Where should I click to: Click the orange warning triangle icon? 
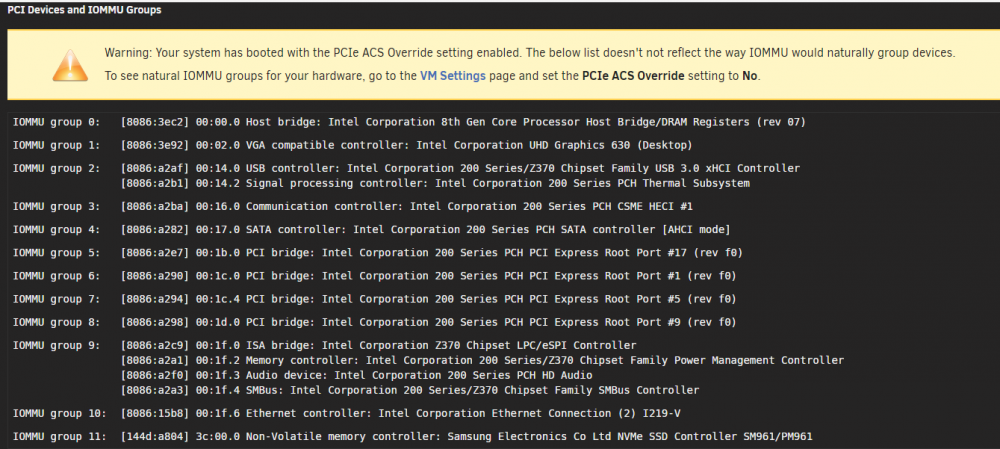point(70,65)
